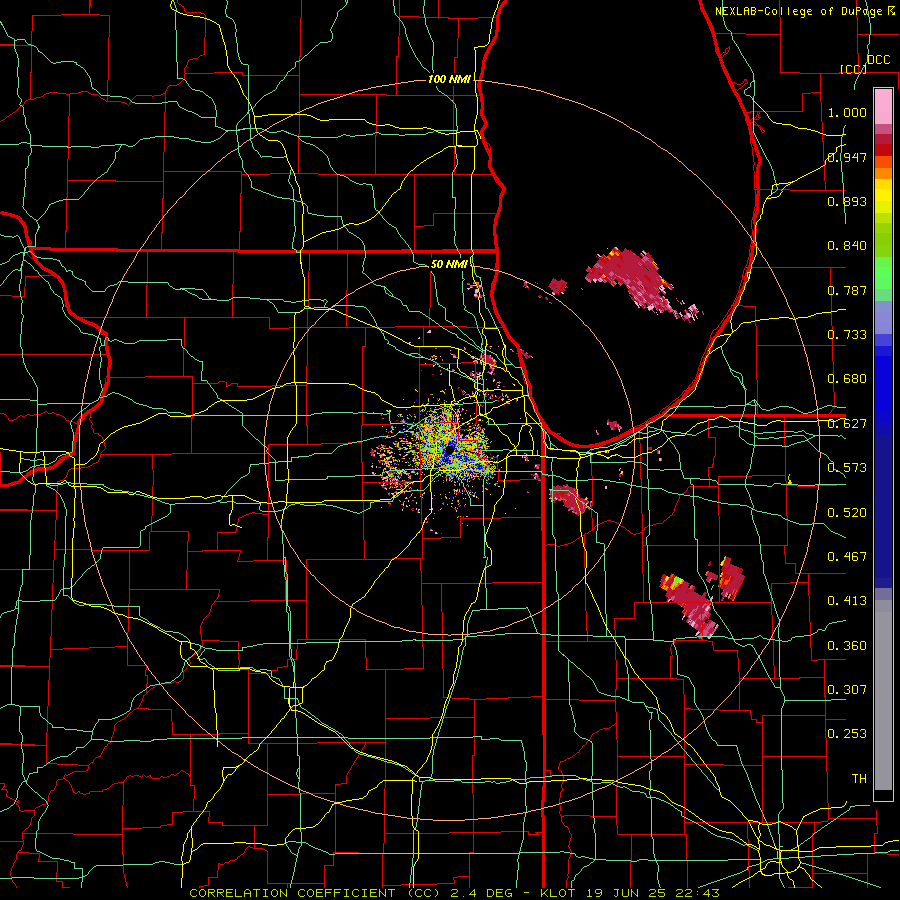Select the 0.947 legend value

(x=847, y=157)
